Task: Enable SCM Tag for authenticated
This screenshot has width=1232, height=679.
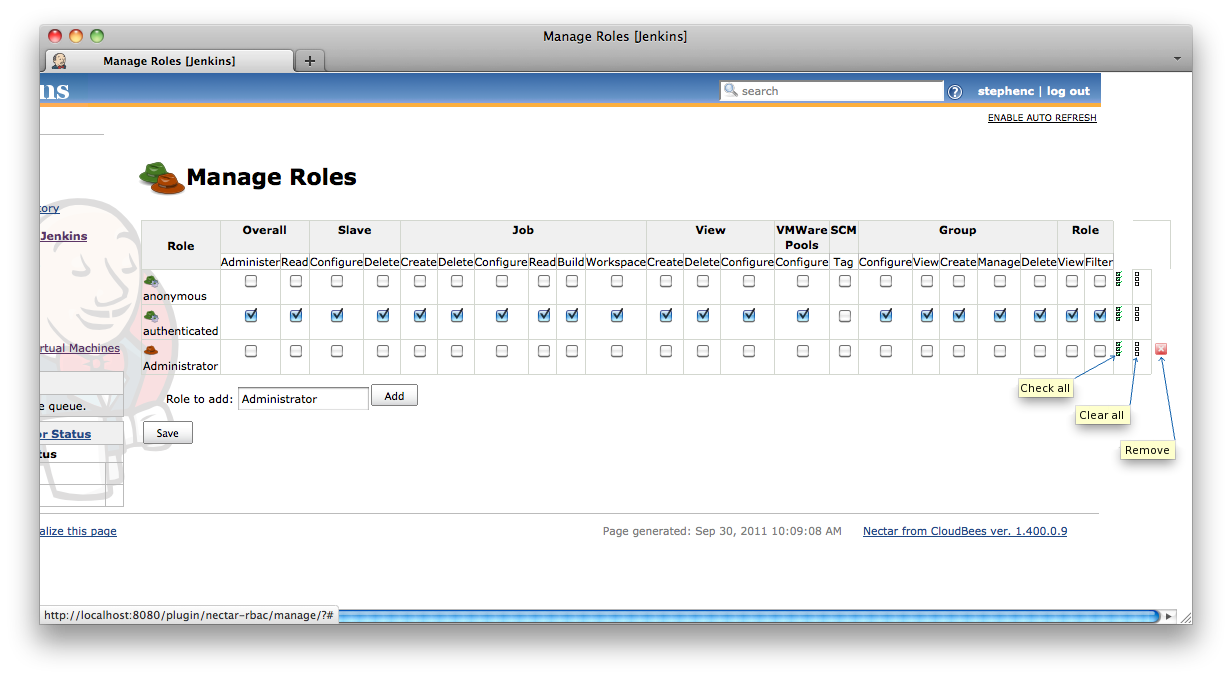Action: tap(845, 316)
